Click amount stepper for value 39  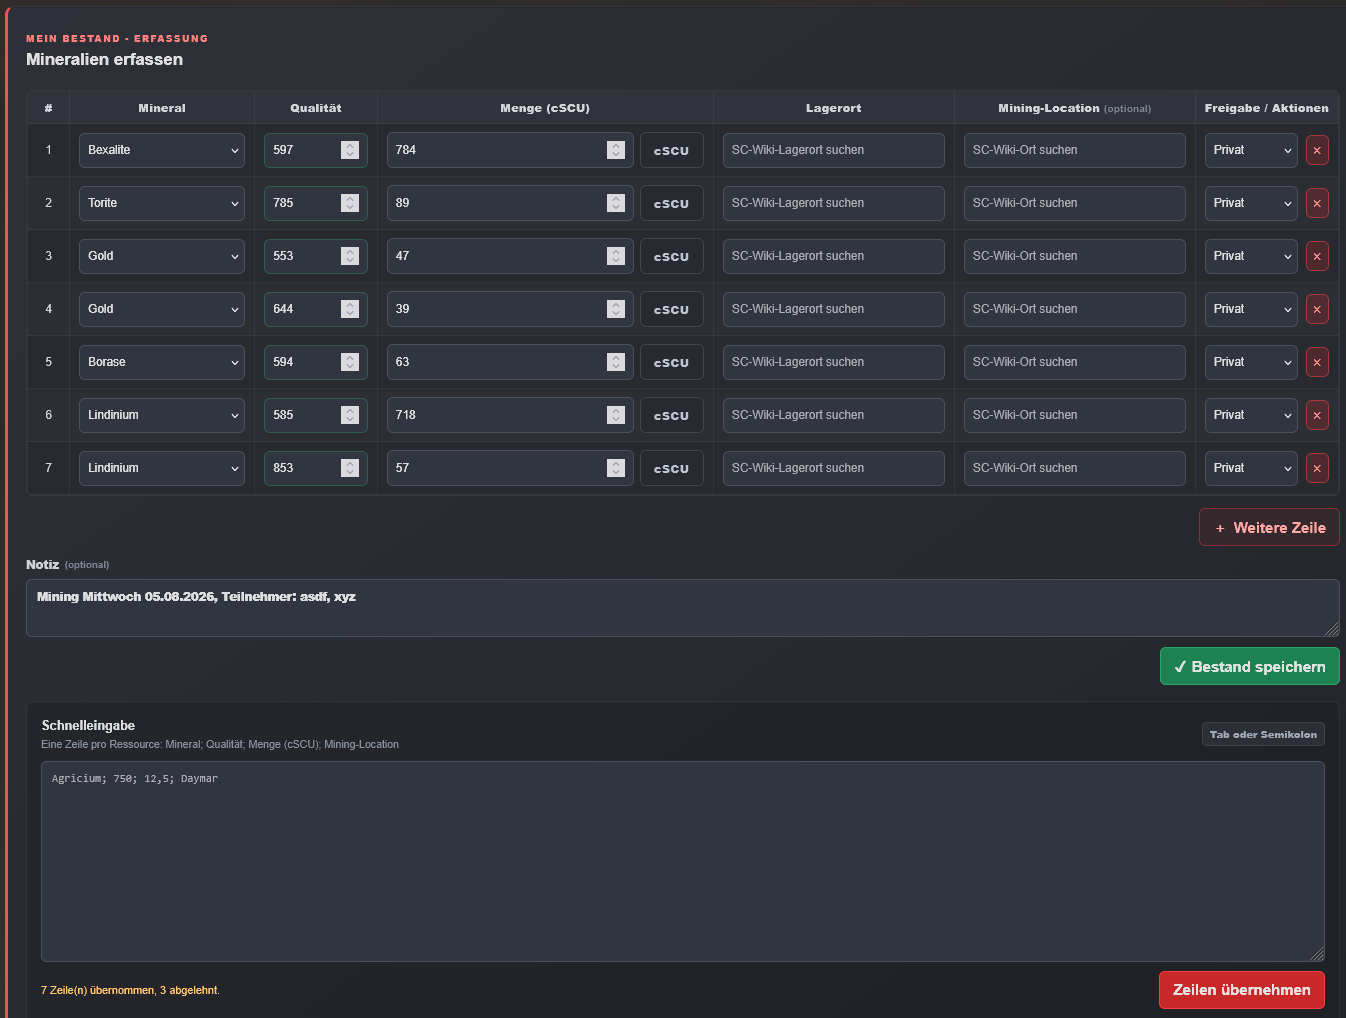pyautogui.click(x=616, y=309)
